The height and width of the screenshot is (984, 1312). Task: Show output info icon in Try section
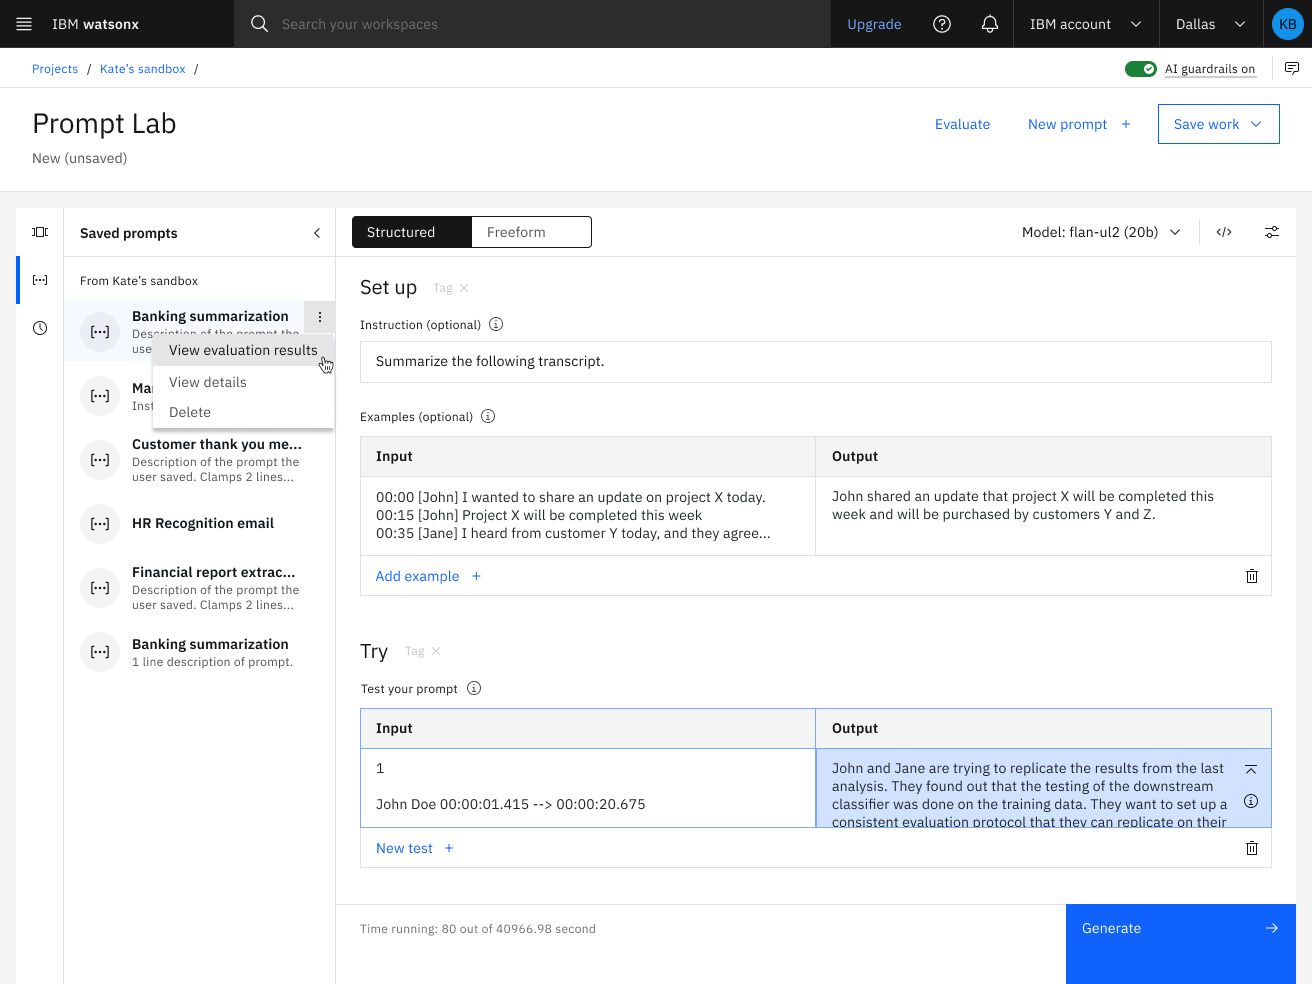1251,801
